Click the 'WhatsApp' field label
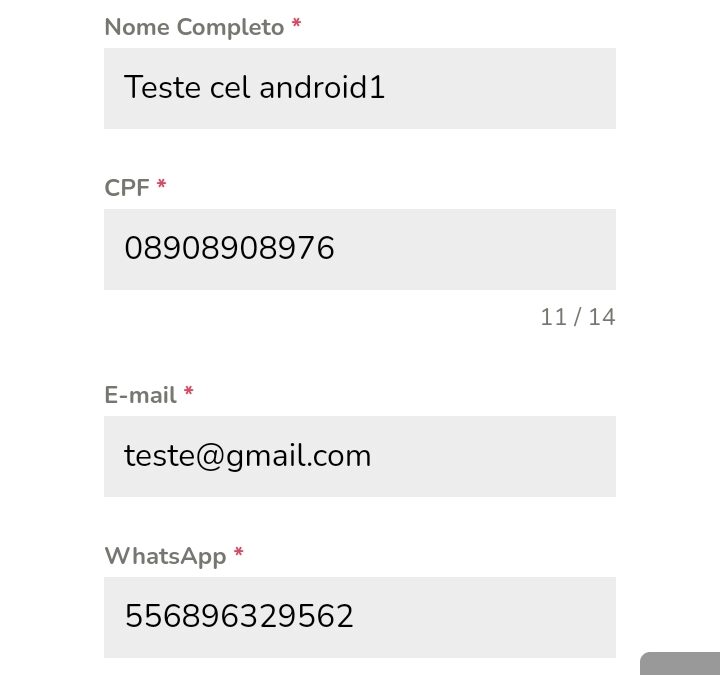This screenshot has width=720, height=675. coord(165,556)
